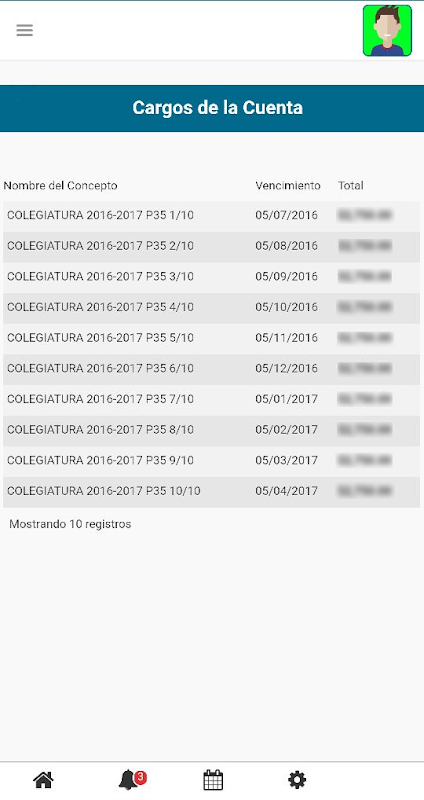Image resolution: width=424 pixels, height=800 pixels.
Task: Select the COLEGIATURA 2016-2017 P35 6/10 row
Action: 212,369
